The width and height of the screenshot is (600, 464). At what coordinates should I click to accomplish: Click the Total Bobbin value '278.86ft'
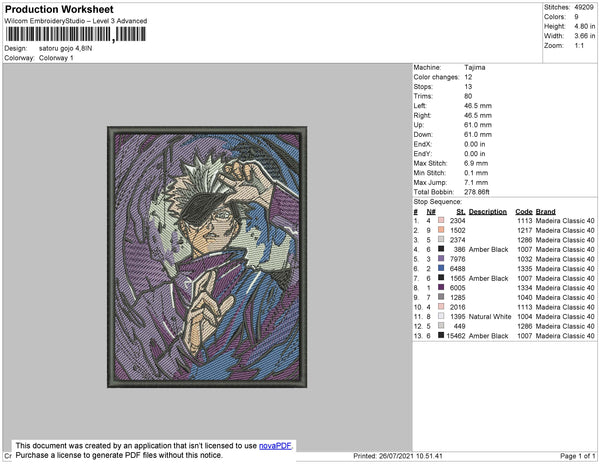point(477,192)
